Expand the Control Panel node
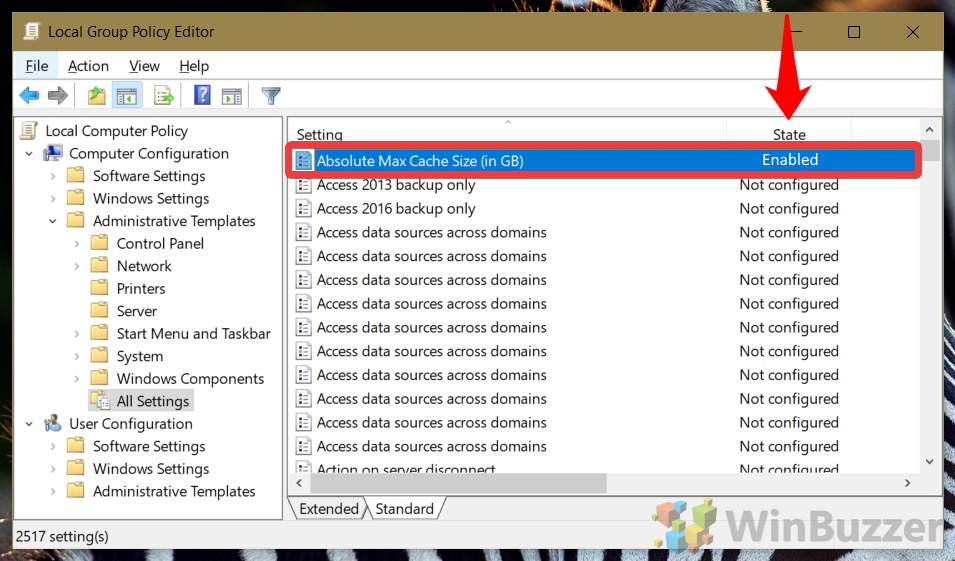This screenshot has height=561, width=955. [77, 244]
